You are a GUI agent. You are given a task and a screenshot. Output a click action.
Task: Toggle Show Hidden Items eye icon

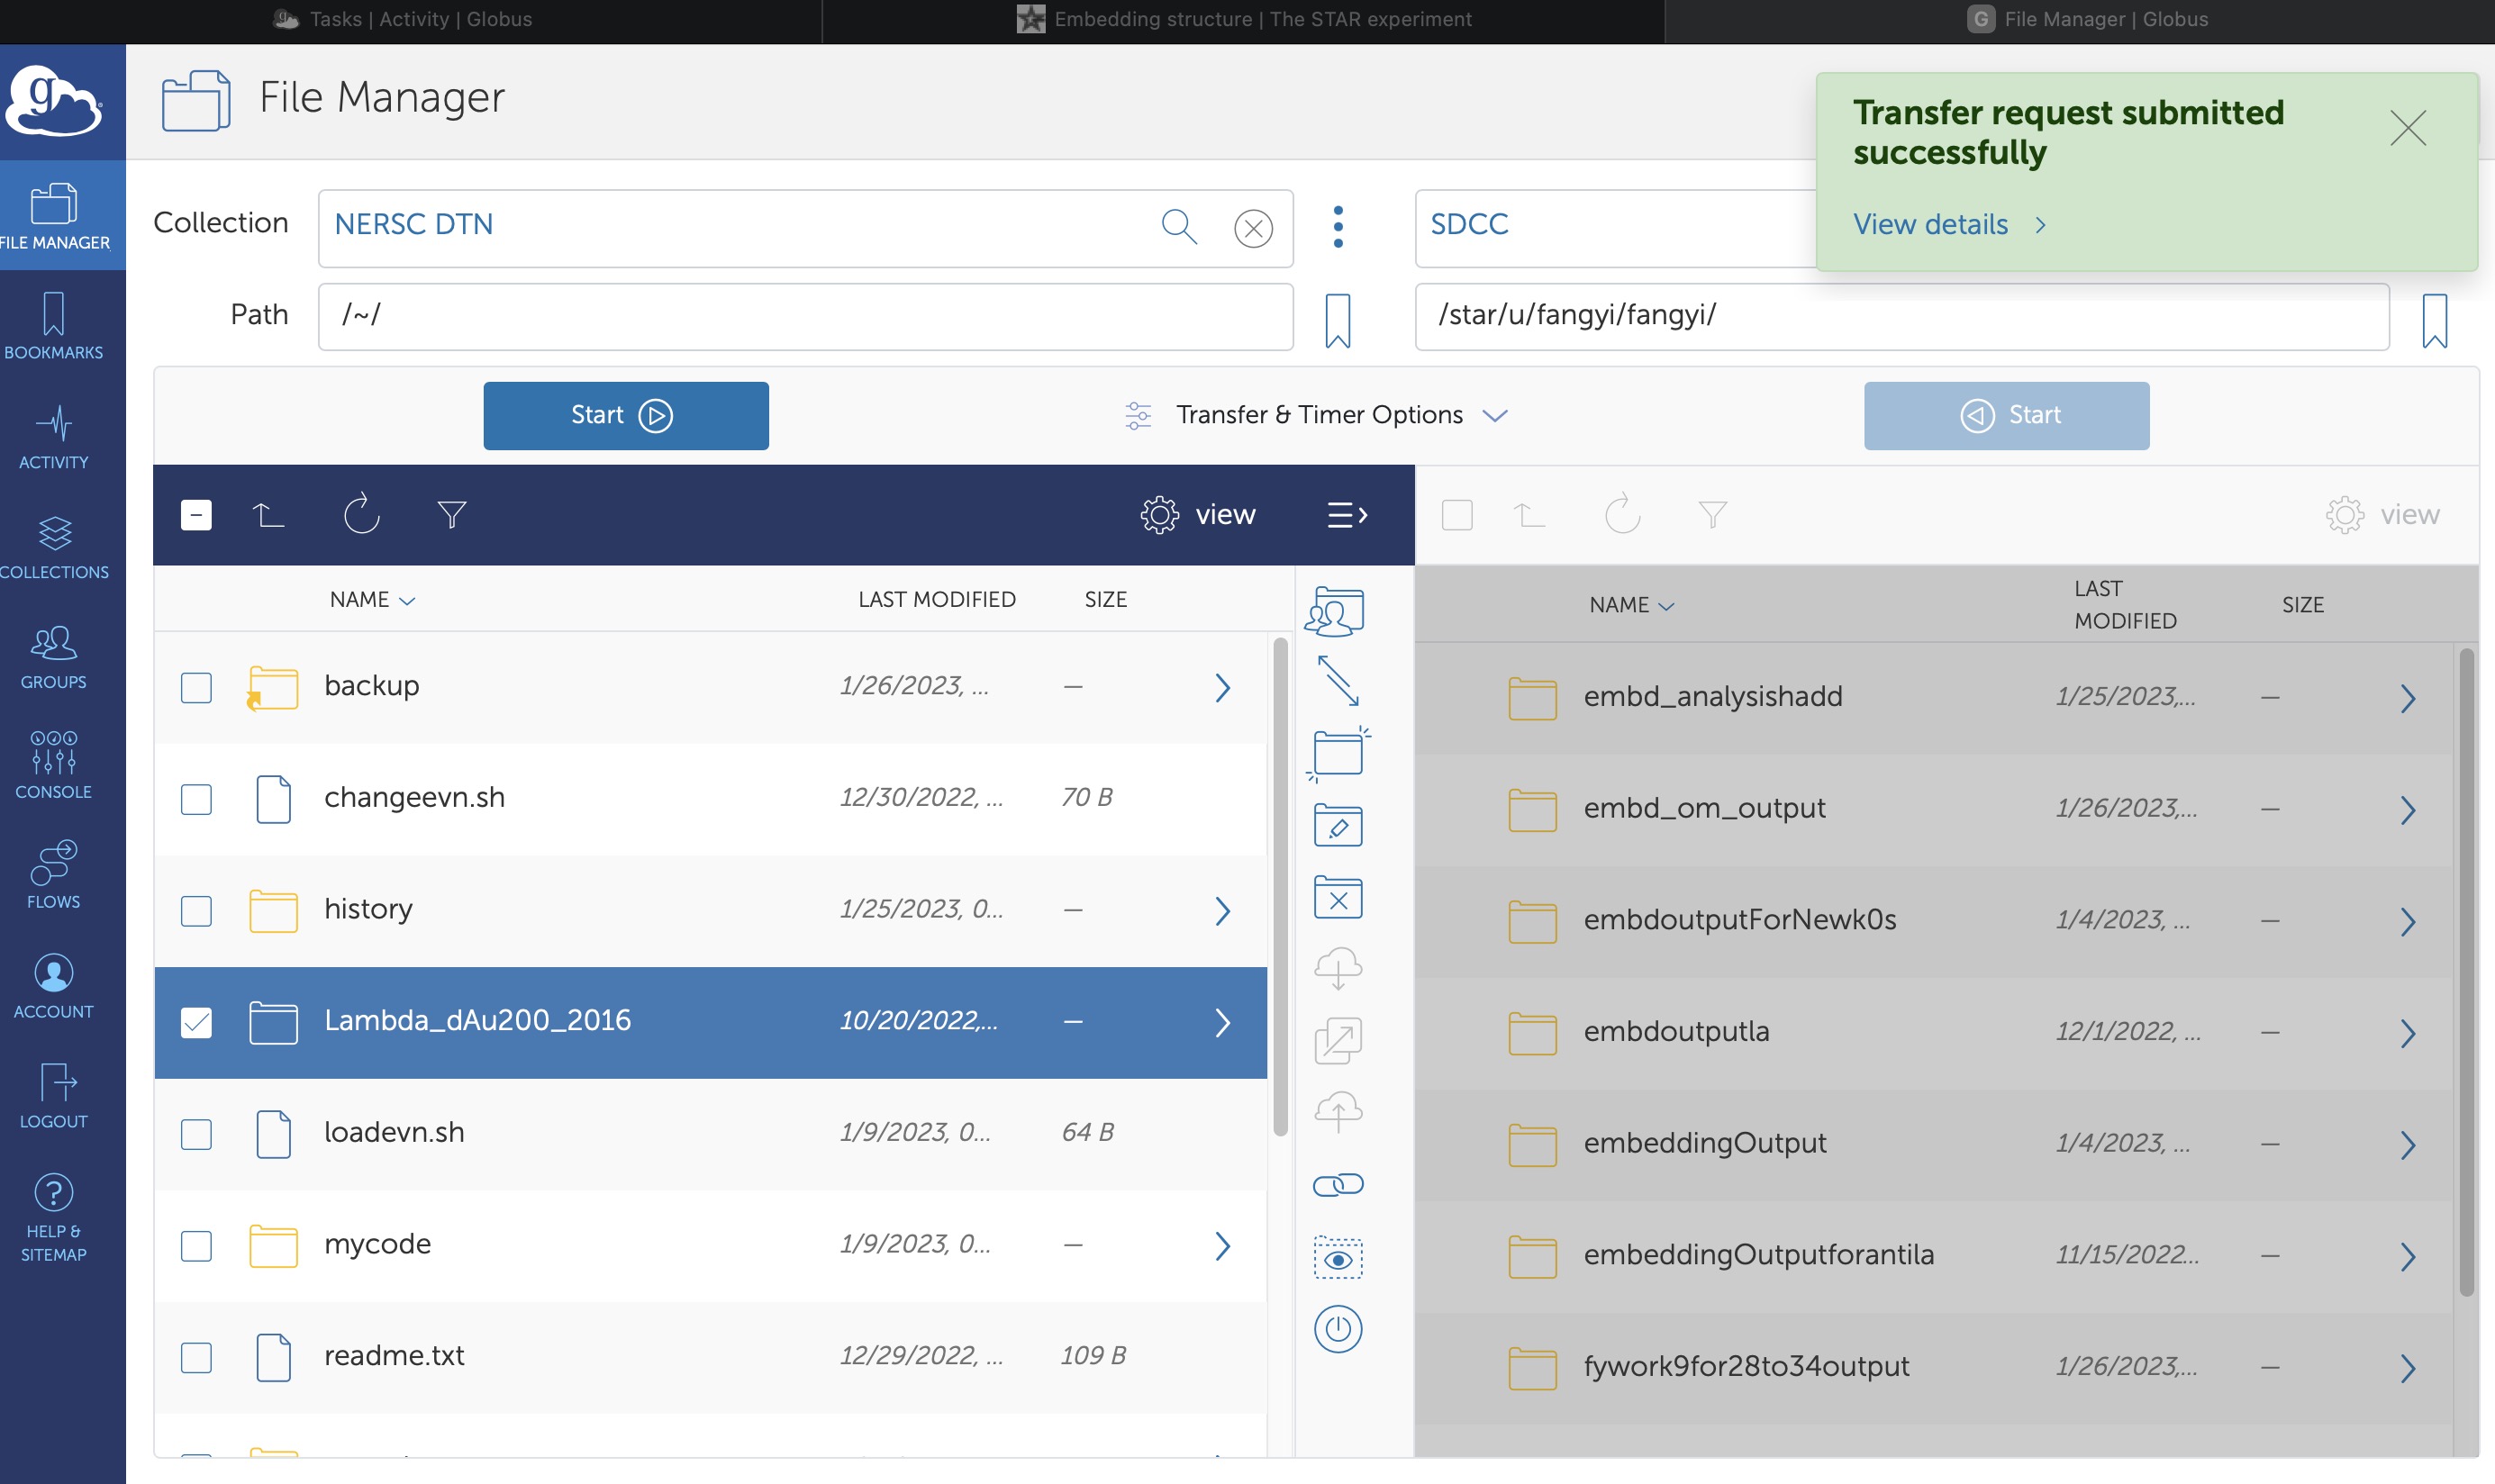click(1337, 1258)
